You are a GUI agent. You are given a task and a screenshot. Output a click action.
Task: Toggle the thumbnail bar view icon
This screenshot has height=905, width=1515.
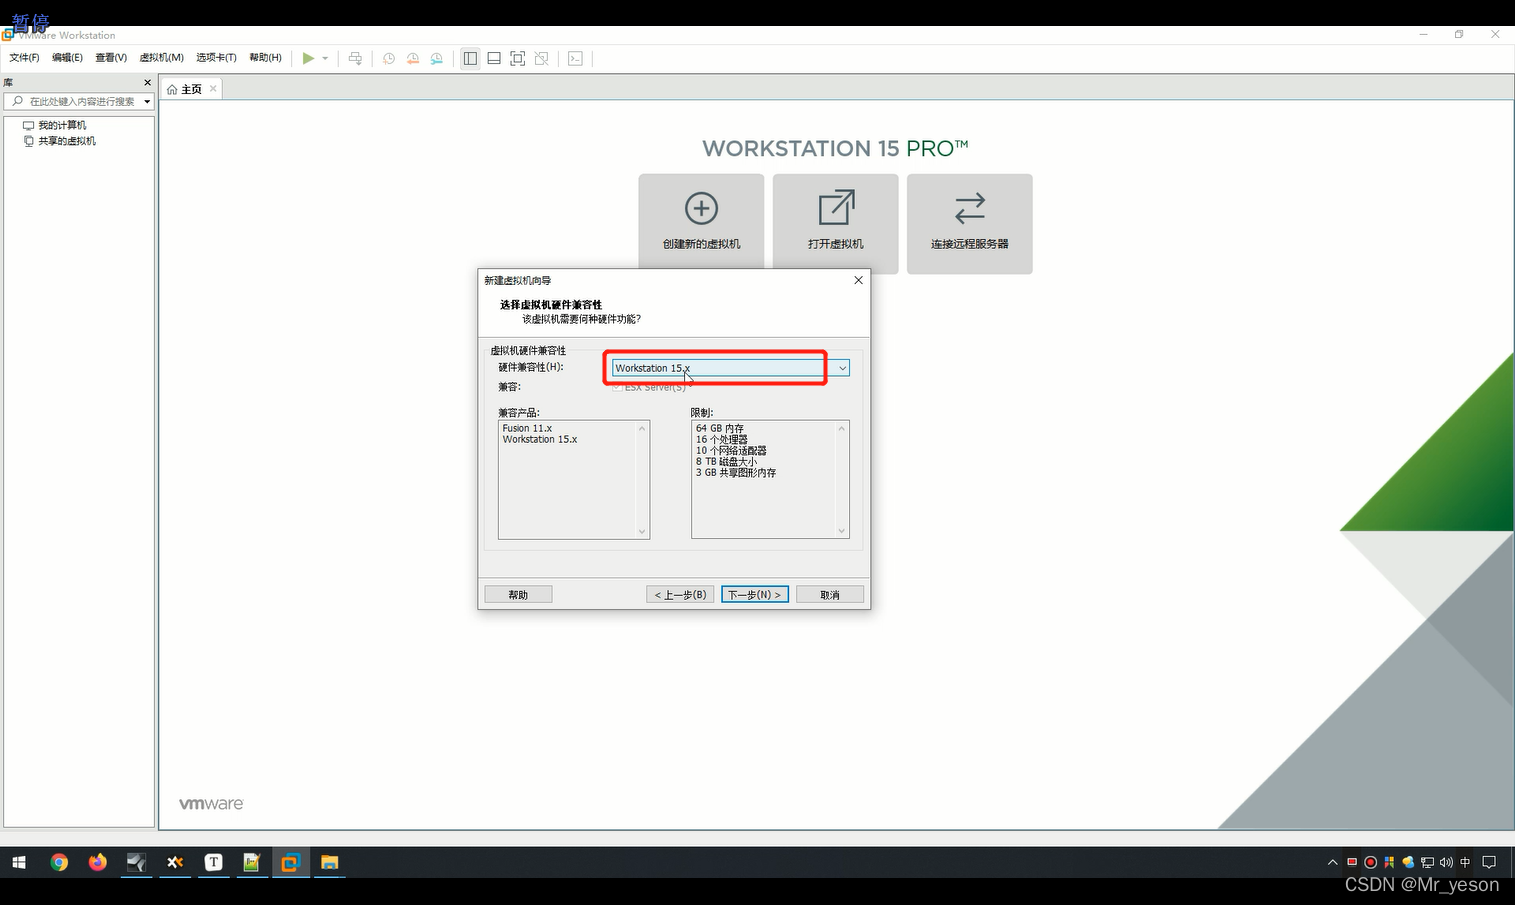[x=494, y=58]
